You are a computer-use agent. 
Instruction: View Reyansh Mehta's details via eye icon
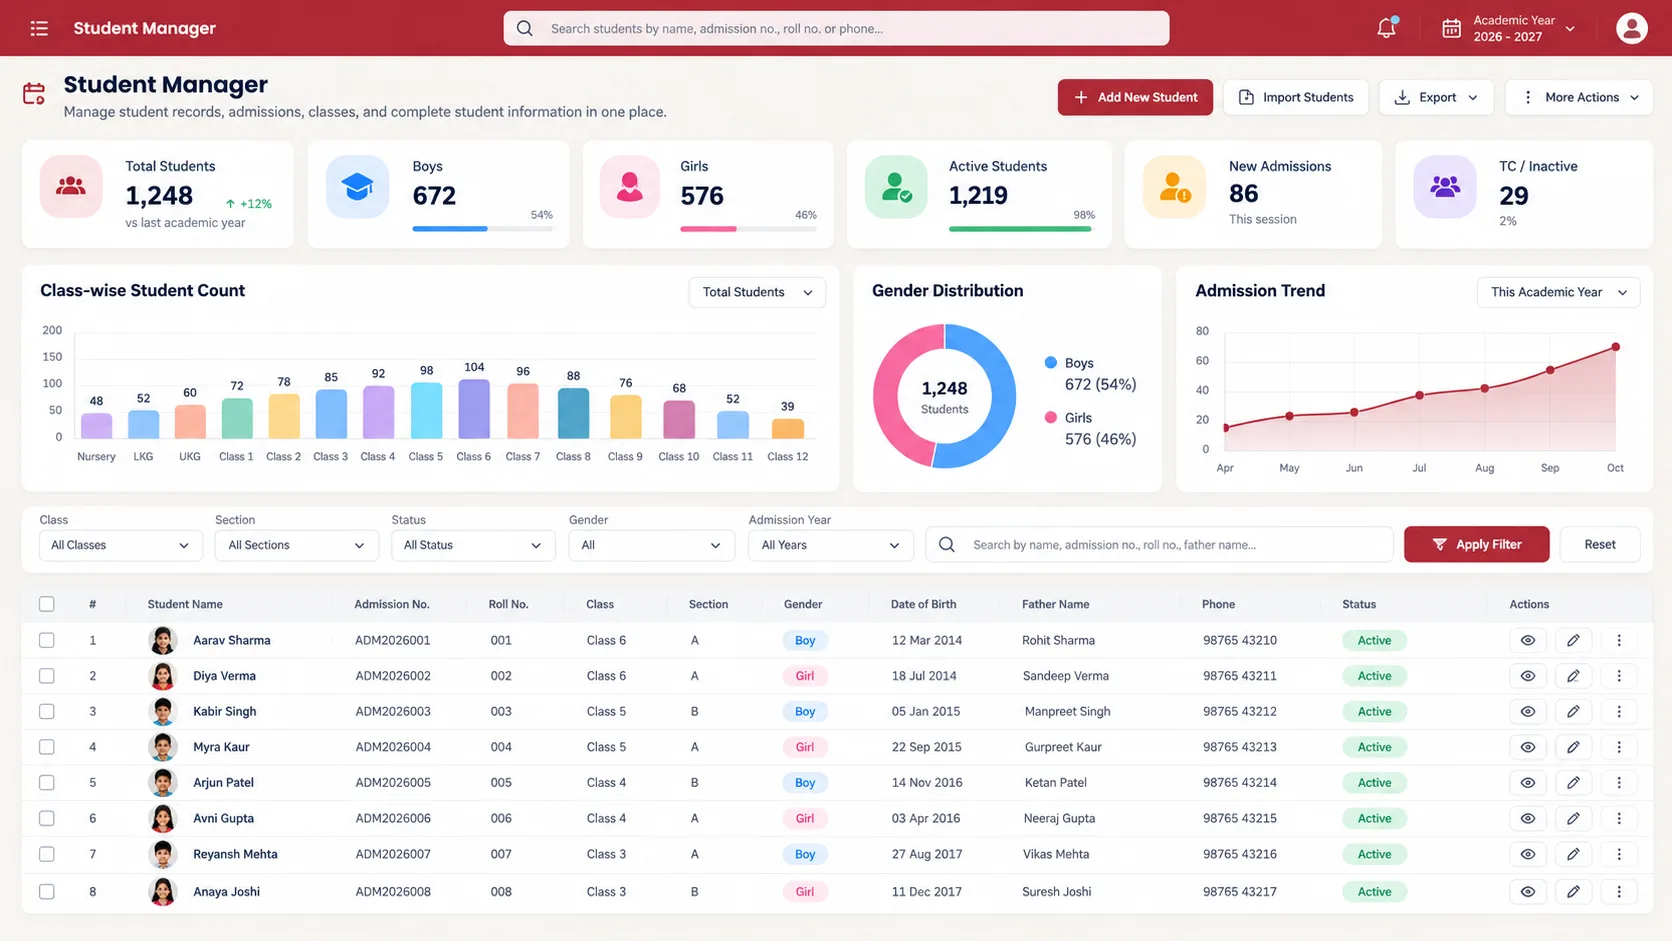click(1527, 854)
